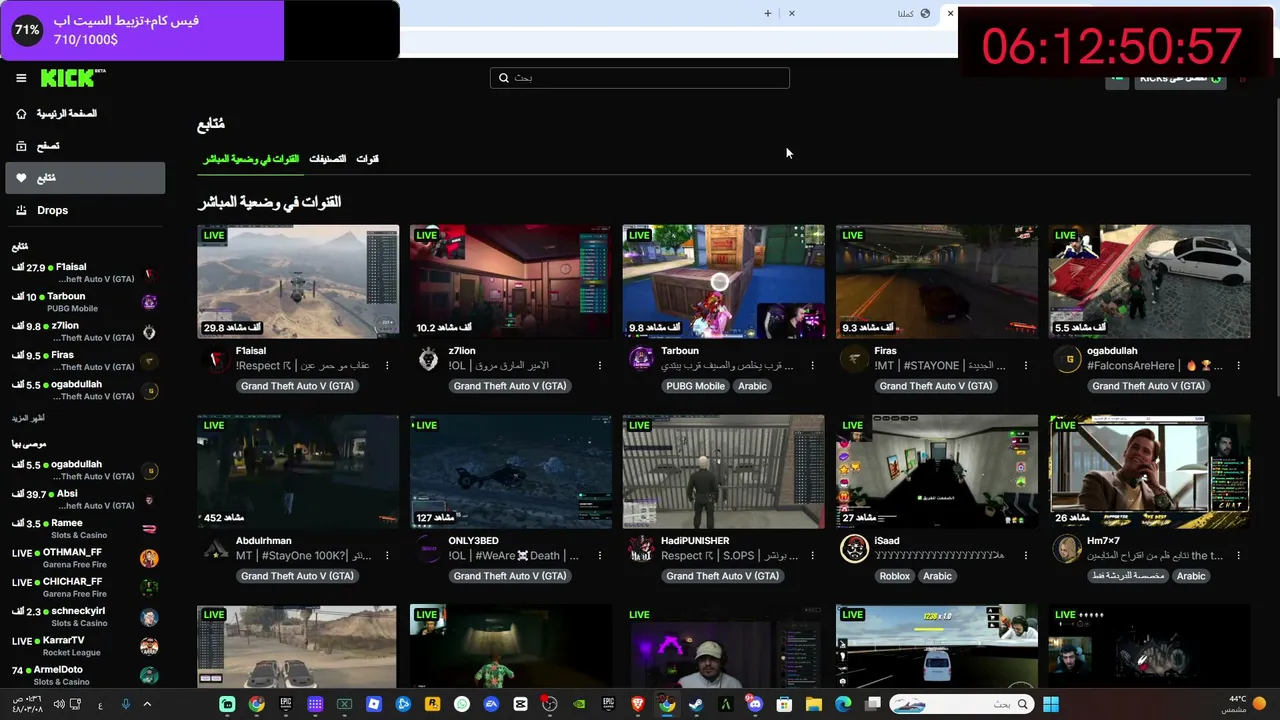Image resolution: width=1280 pixels, height=720 pixels.
Task: Open ONLY3BED's live stream thumbnail
Action: click(511, 472)
